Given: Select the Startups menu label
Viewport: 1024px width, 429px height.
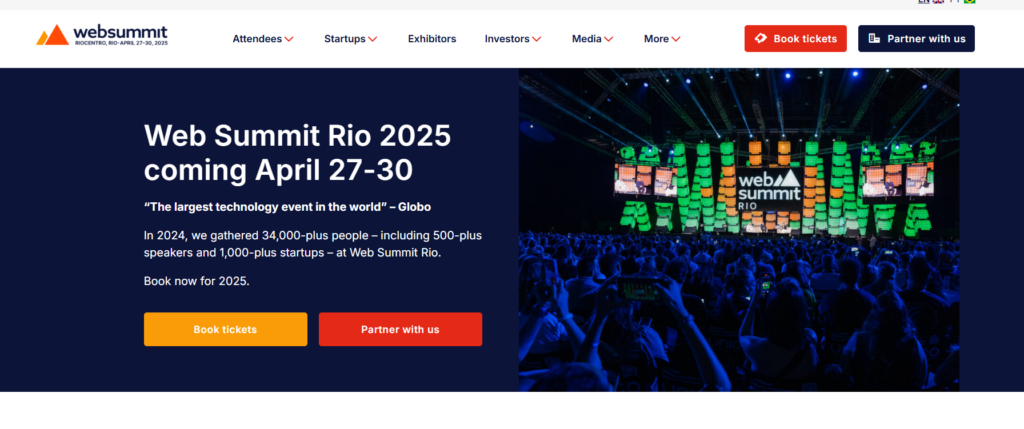Looking at the screenshot, I should click(345, 39).
